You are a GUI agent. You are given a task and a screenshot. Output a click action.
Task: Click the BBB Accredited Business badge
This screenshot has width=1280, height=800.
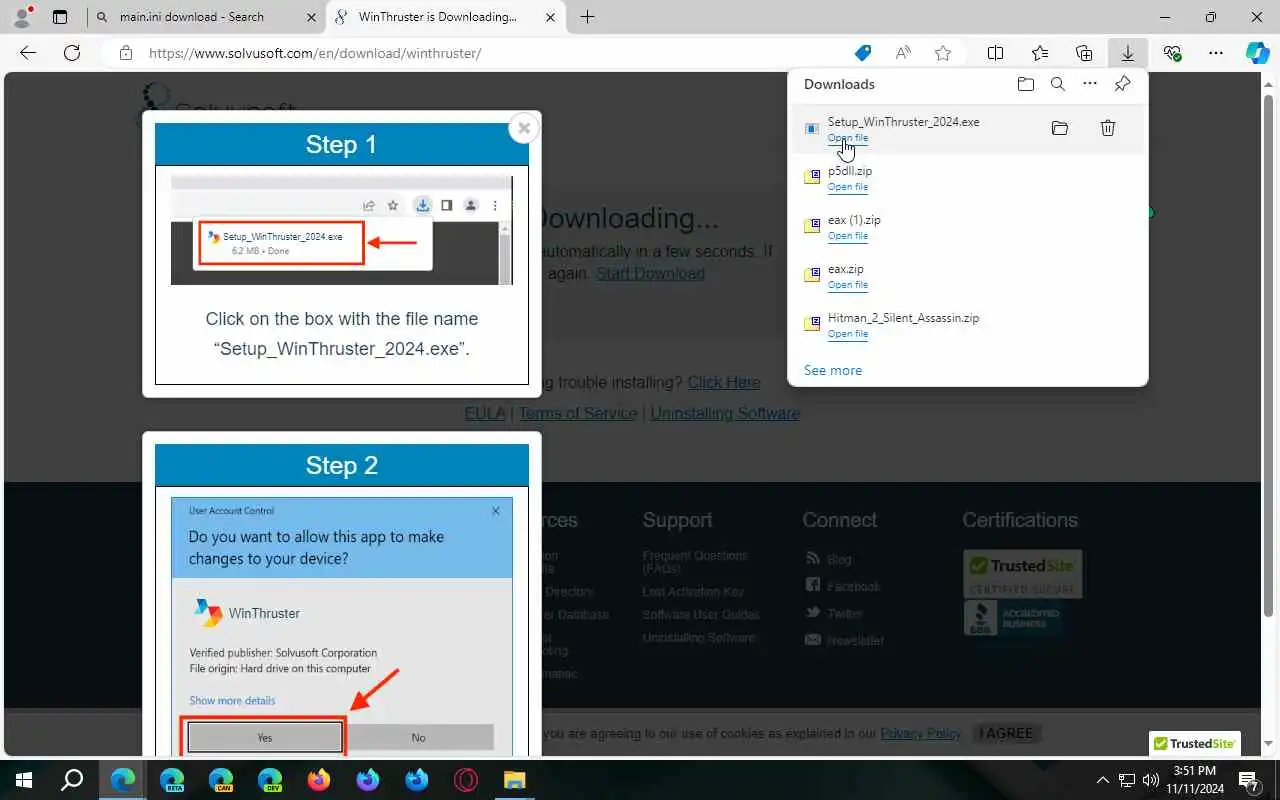pyautogui.click(x=1013, y=618)
